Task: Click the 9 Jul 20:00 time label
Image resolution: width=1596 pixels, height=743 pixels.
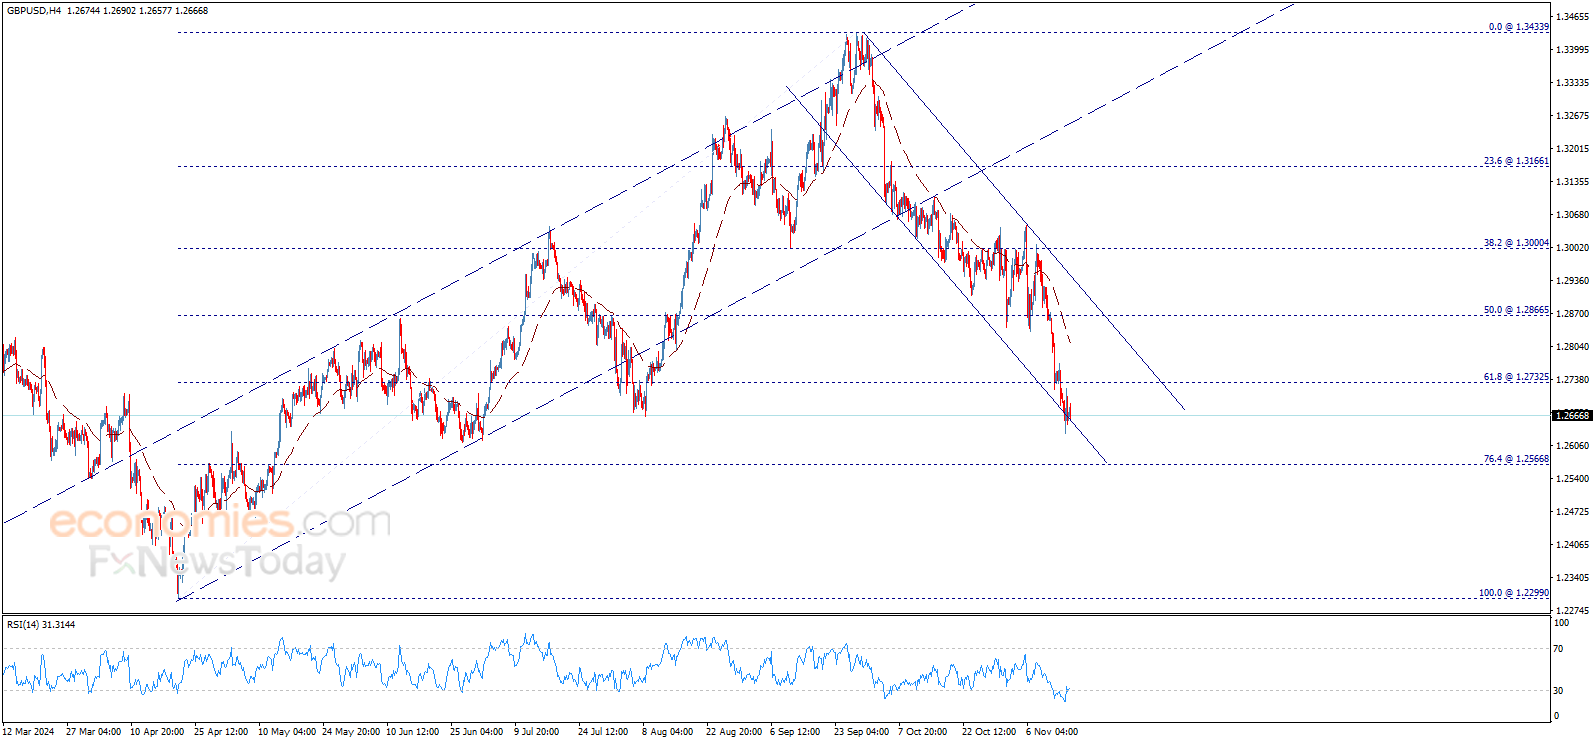Action: click(537, 732)
